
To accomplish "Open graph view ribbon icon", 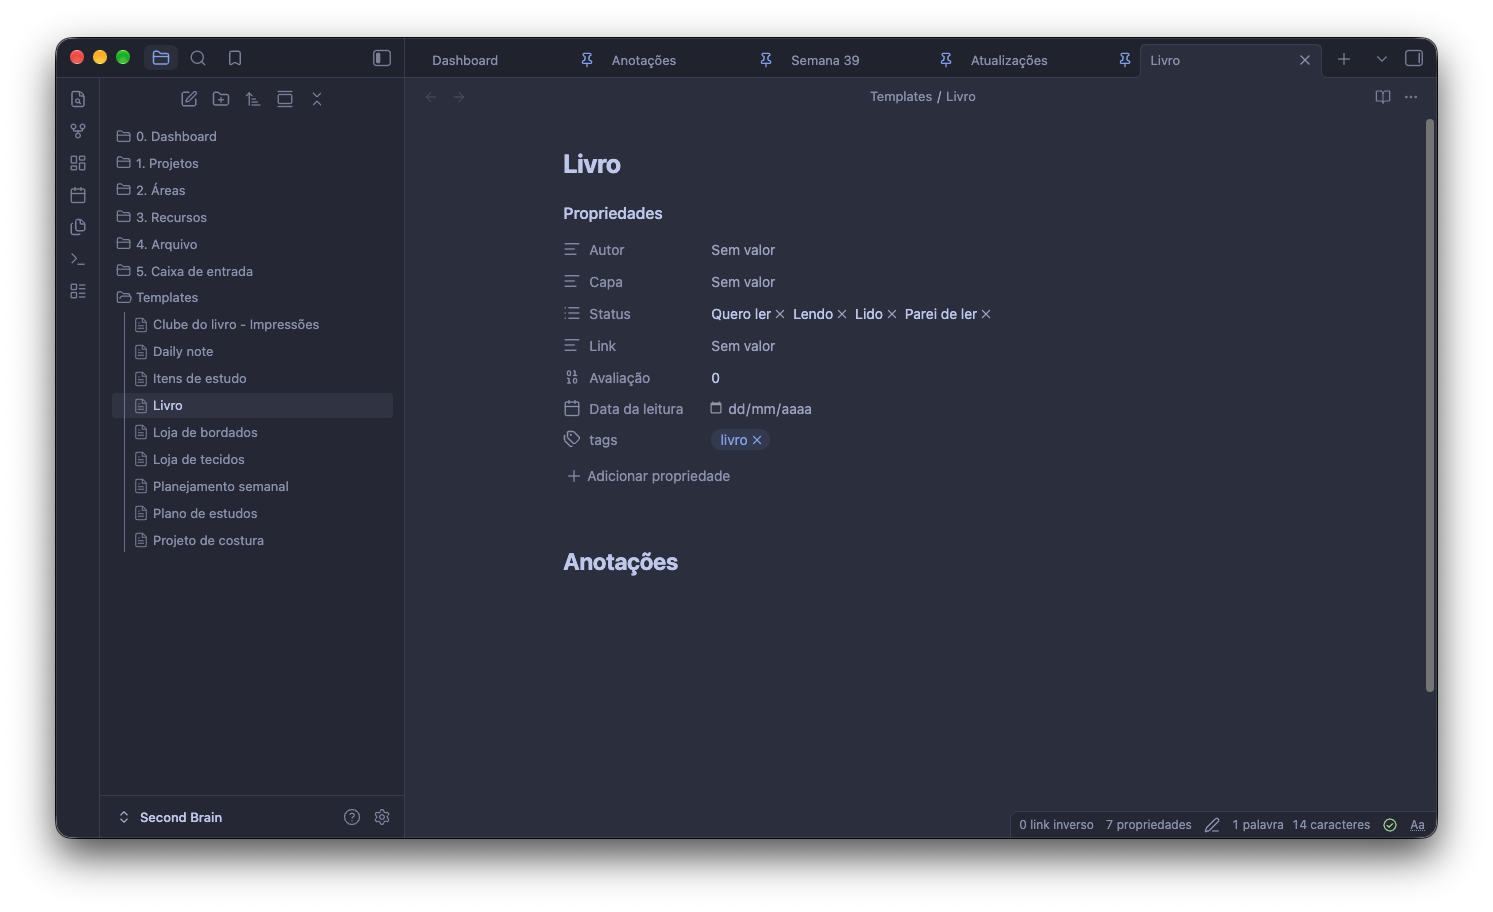I will (x=78, y=131).
